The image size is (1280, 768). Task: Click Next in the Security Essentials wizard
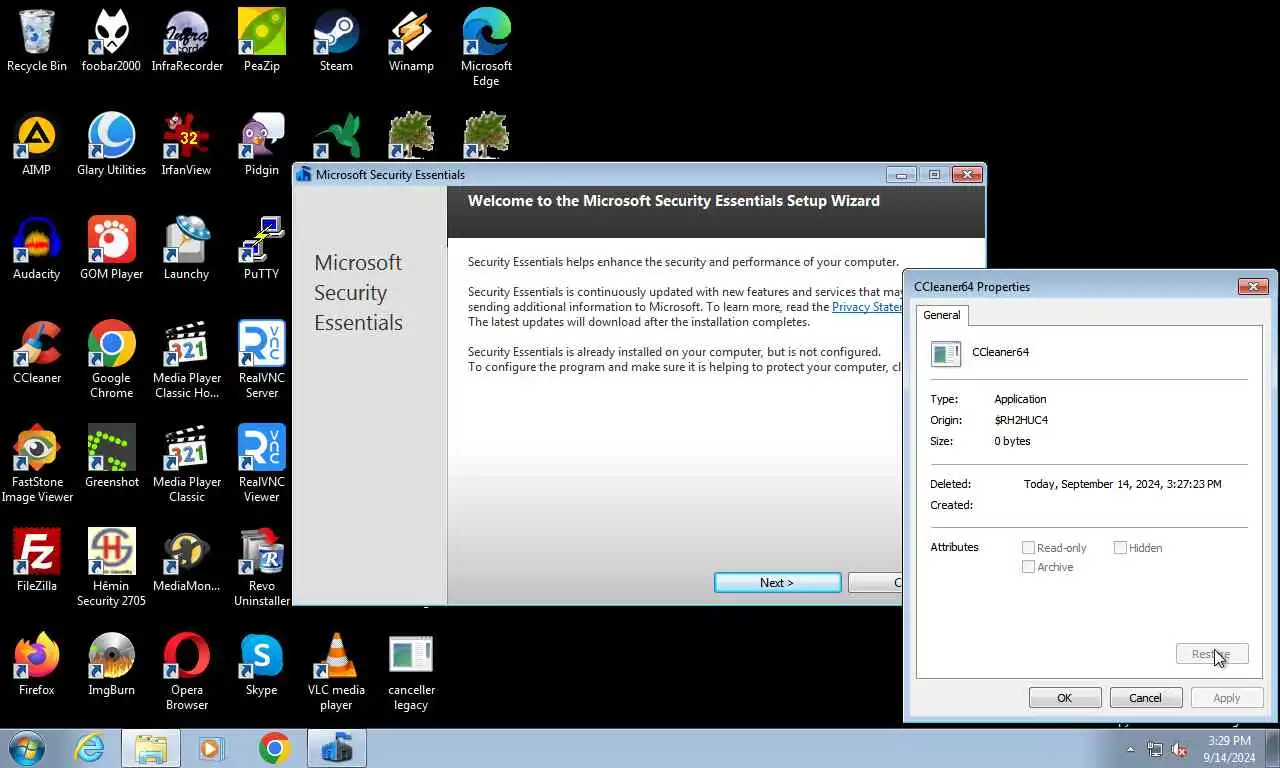(777, 583)
